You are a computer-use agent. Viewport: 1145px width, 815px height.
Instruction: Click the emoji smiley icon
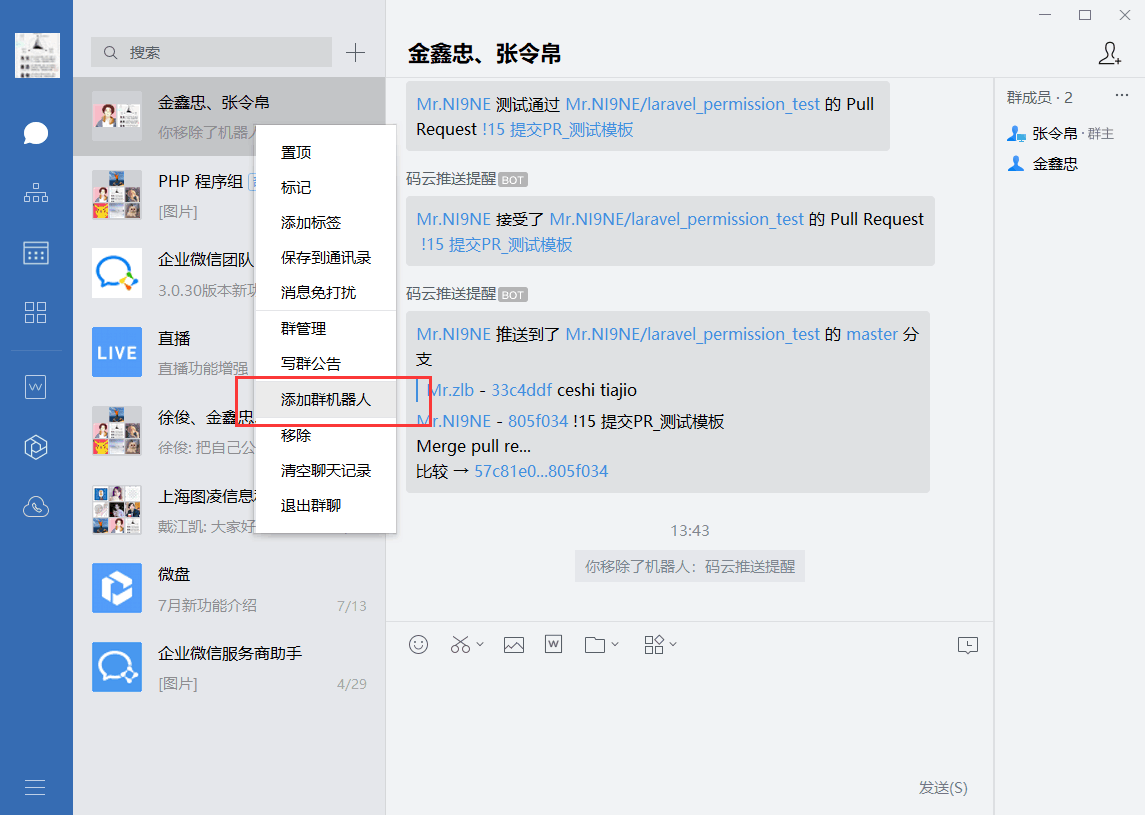click(419, 645)
